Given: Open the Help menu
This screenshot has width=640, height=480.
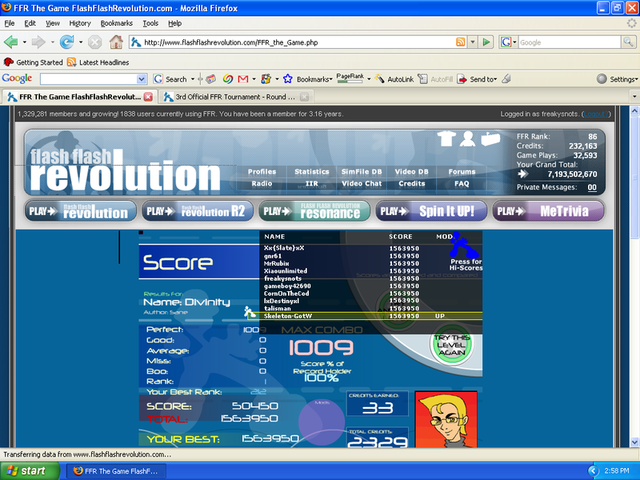Looking at the screenshot, I should 175,23.
